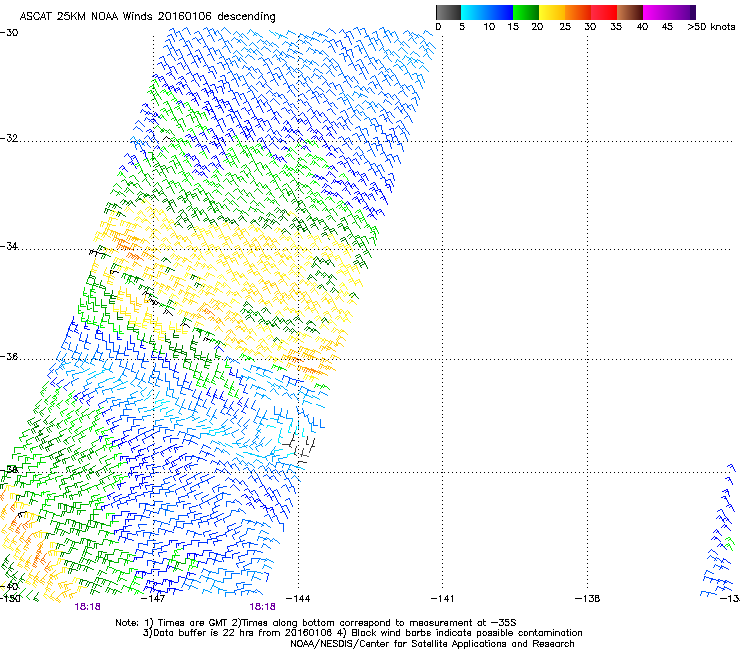Click the orange 25-30 knots color band
Screen dimensions: 740x650
pos(578,12)
